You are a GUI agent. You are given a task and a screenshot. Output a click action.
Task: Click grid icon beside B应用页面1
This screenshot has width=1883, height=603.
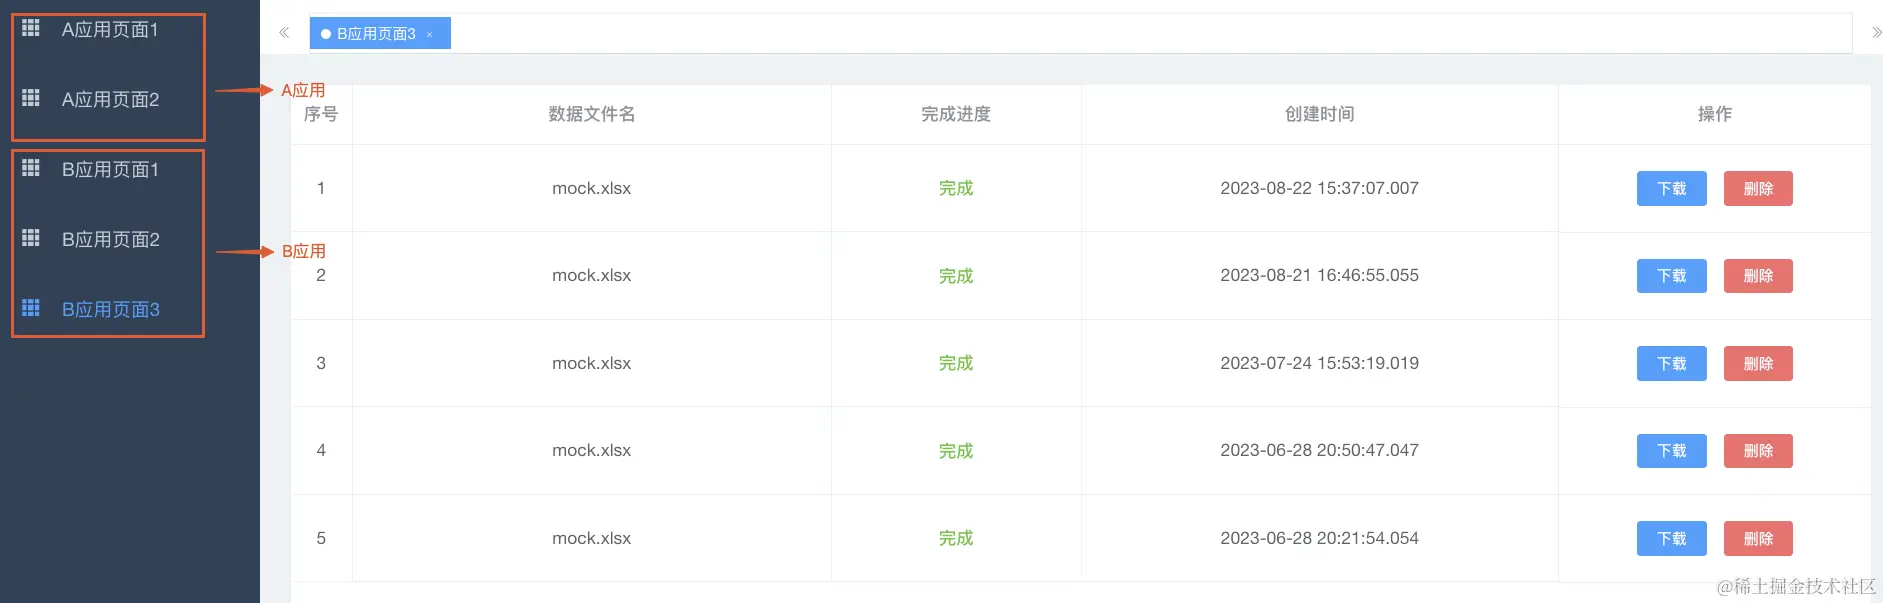tap(31, 168)
